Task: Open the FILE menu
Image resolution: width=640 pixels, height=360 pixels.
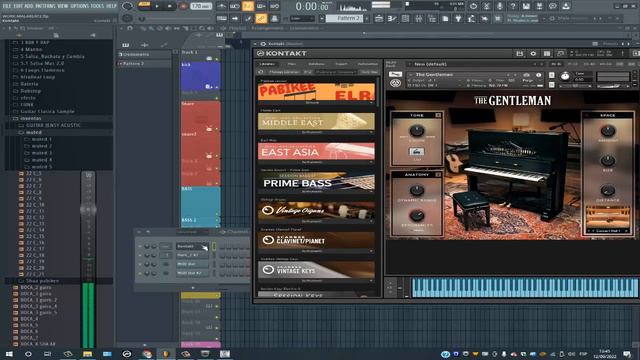Action: tap(7, 6)
